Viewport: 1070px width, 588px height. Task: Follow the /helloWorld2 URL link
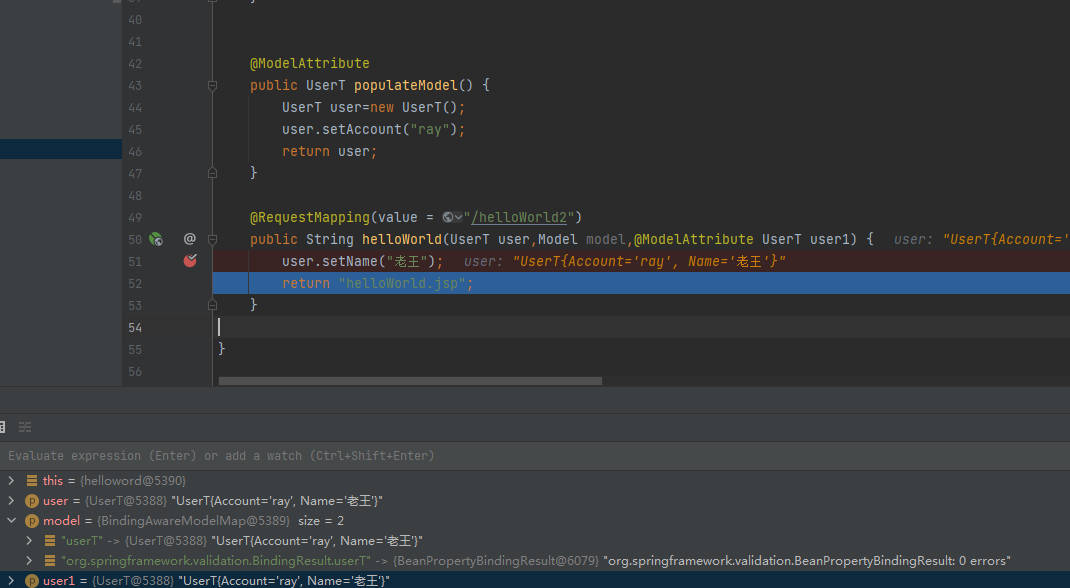(x=519, y=218)
